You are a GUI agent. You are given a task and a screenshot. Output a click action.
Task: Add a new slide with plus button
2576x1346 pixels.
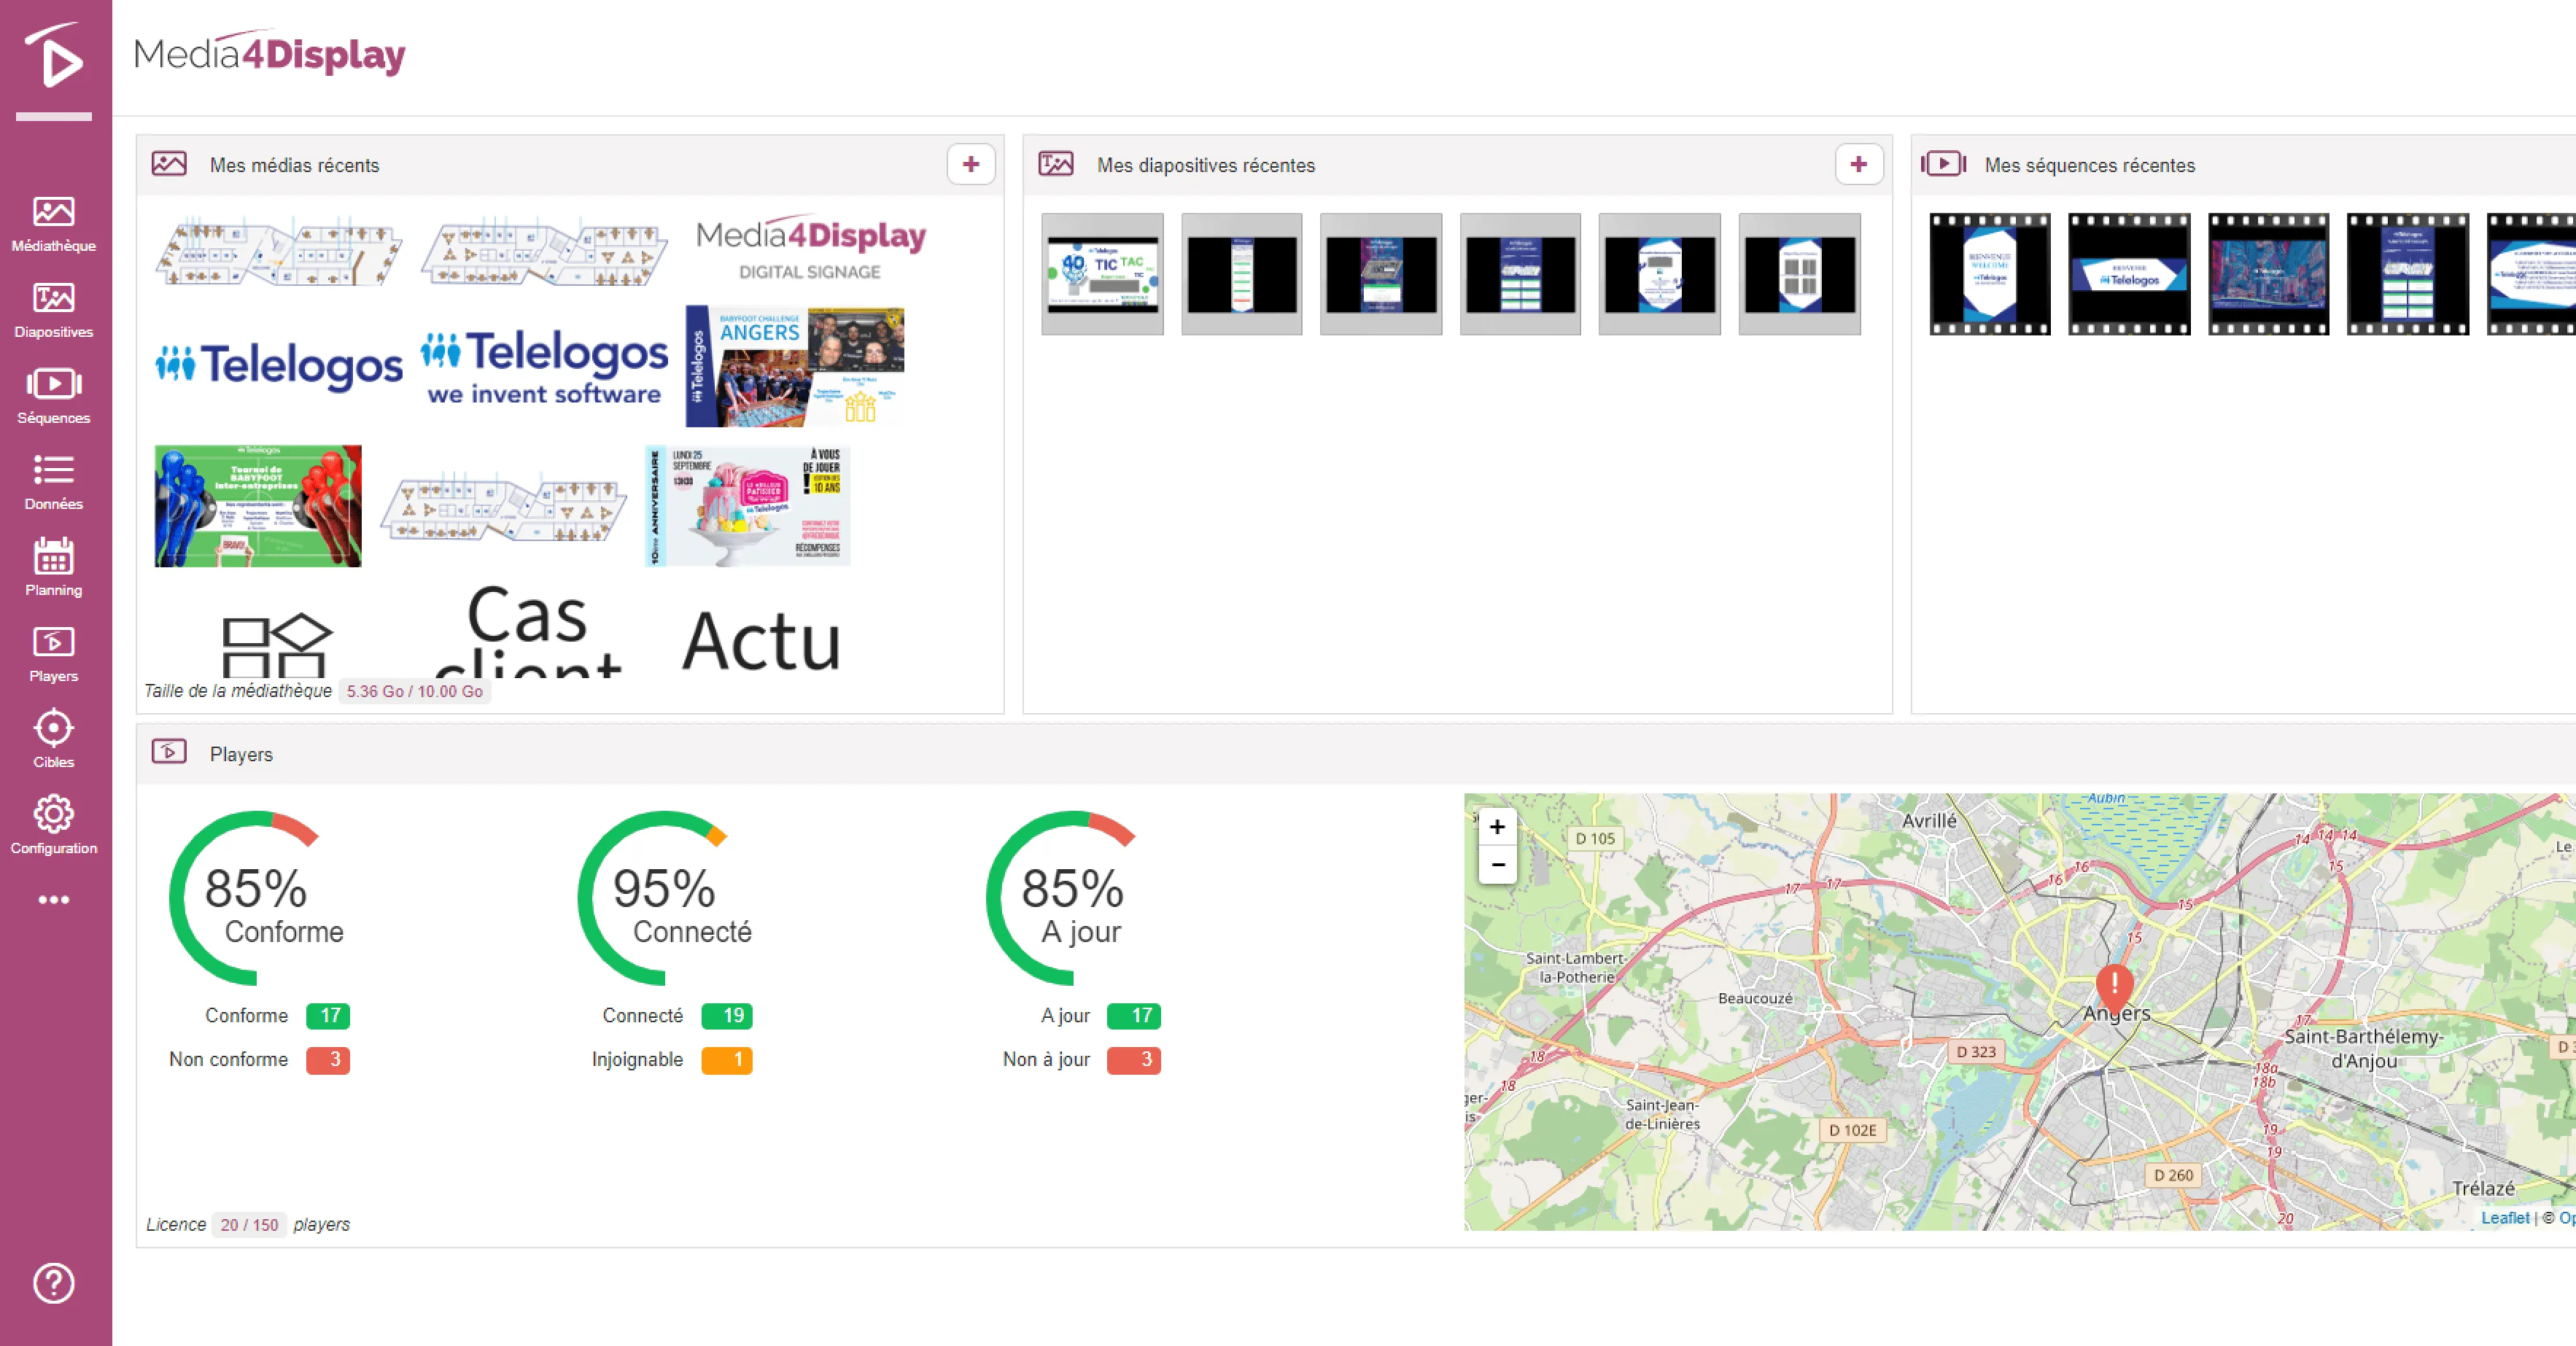(x=1859, y=164)
